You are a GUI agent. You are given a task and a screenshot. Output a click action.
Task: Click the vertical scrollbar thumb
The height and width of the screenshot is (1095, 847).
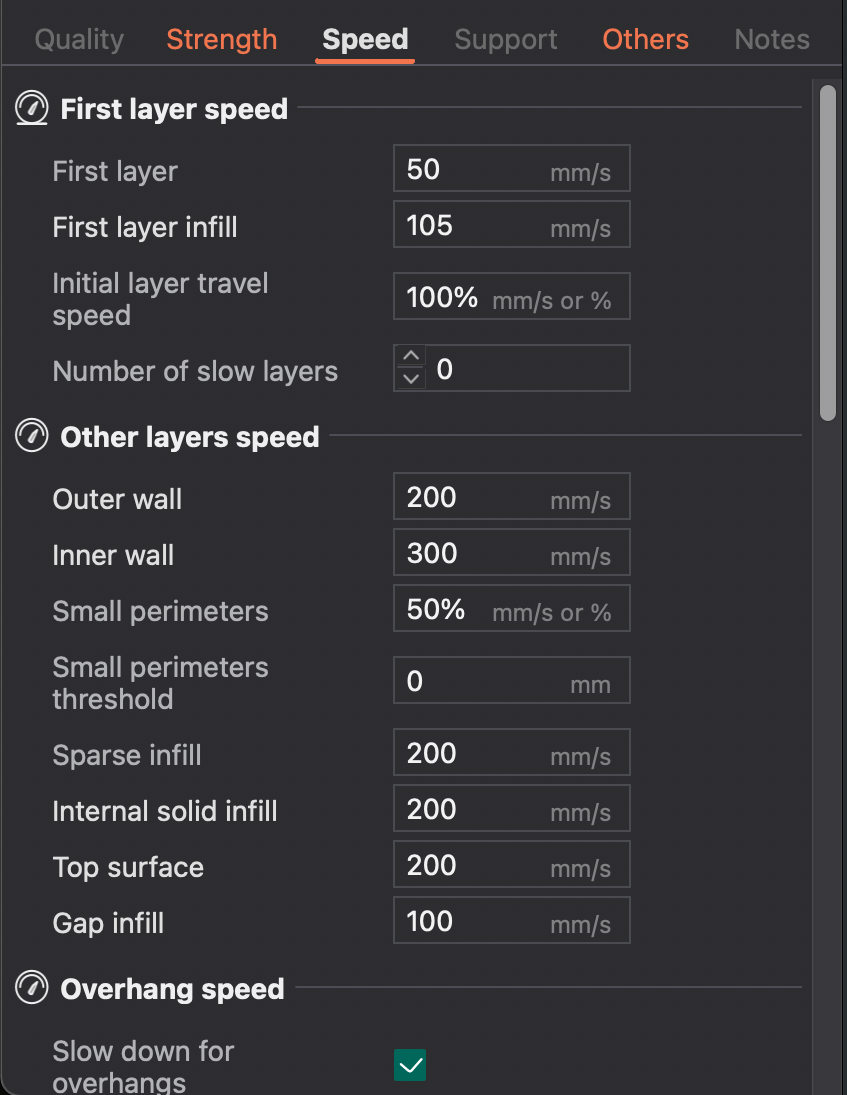827,253
